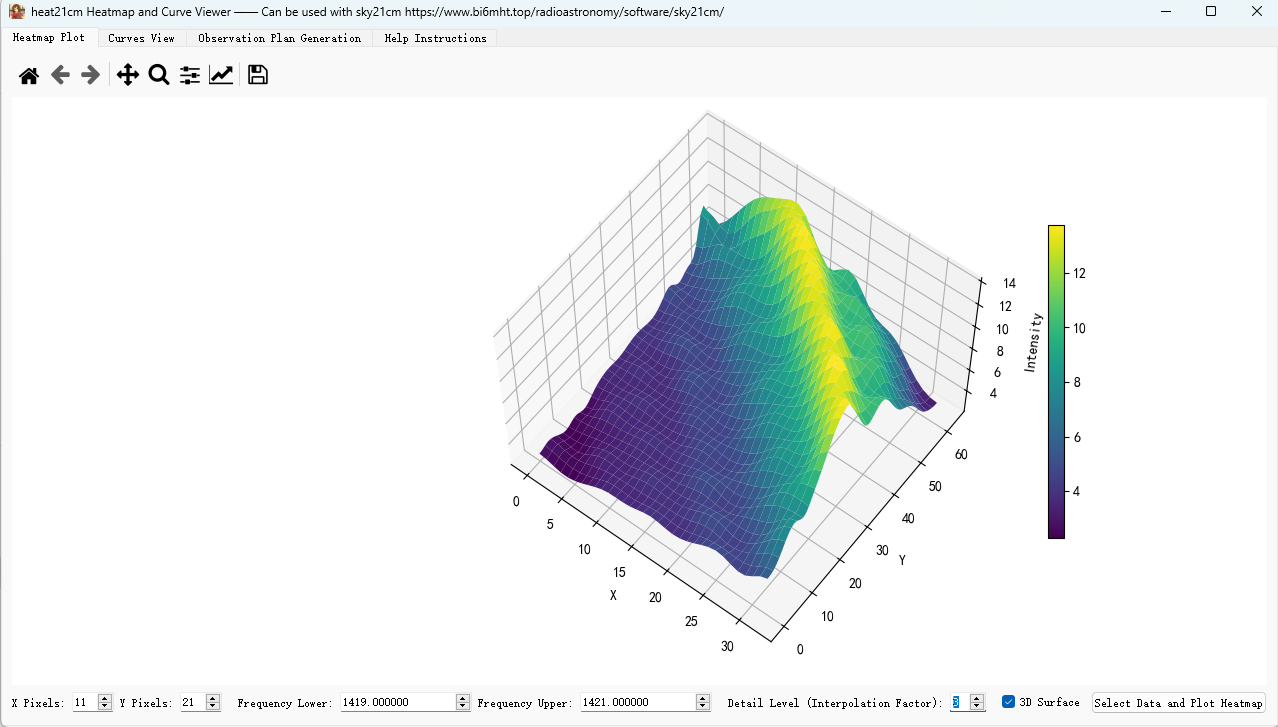Activate the Zoom magnifier tool
Image resolution: width=1278 pixels, height=727 pixels.
[158, 75]
